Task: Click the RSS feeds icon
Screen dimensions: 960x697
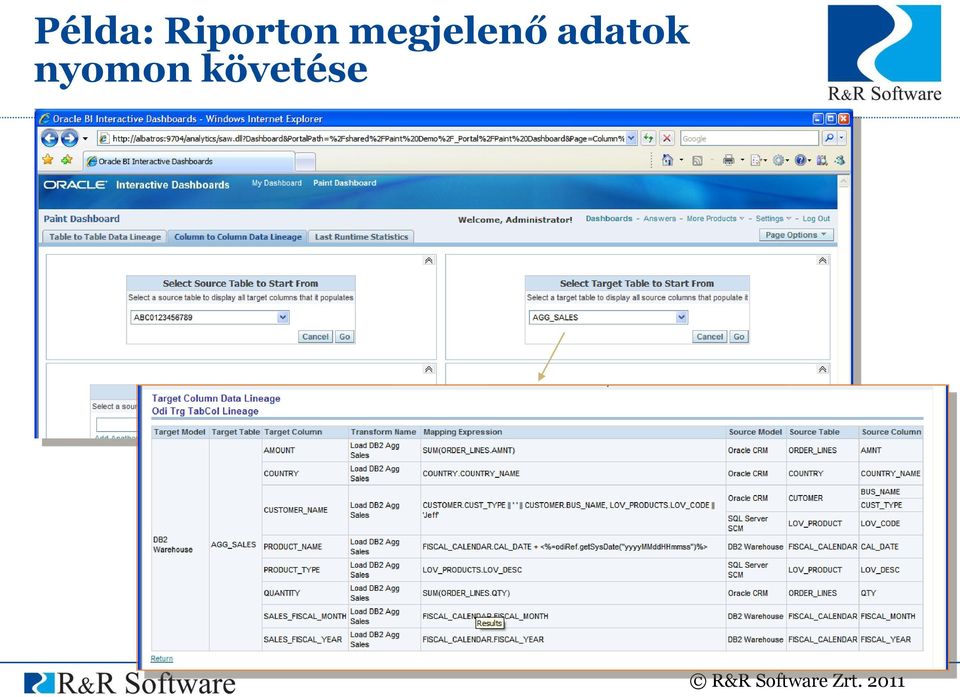Action: tap(697, 160)
